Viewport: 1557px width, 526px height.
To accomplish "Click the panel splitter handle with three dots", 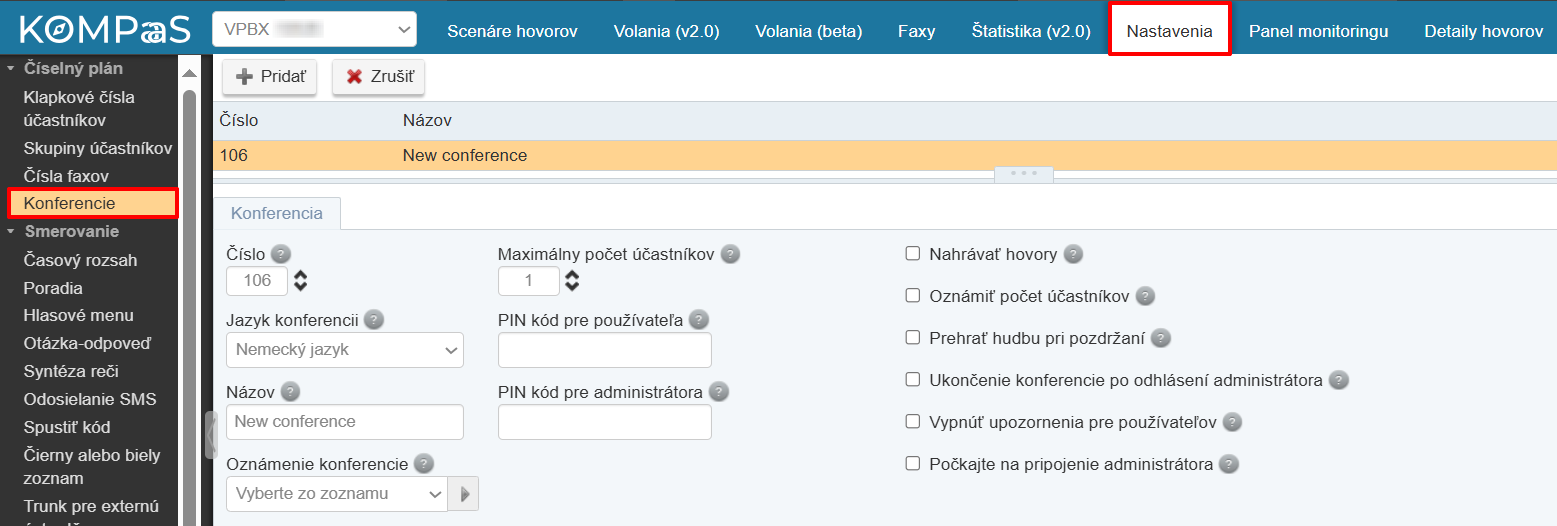I will coord(1023,174).
